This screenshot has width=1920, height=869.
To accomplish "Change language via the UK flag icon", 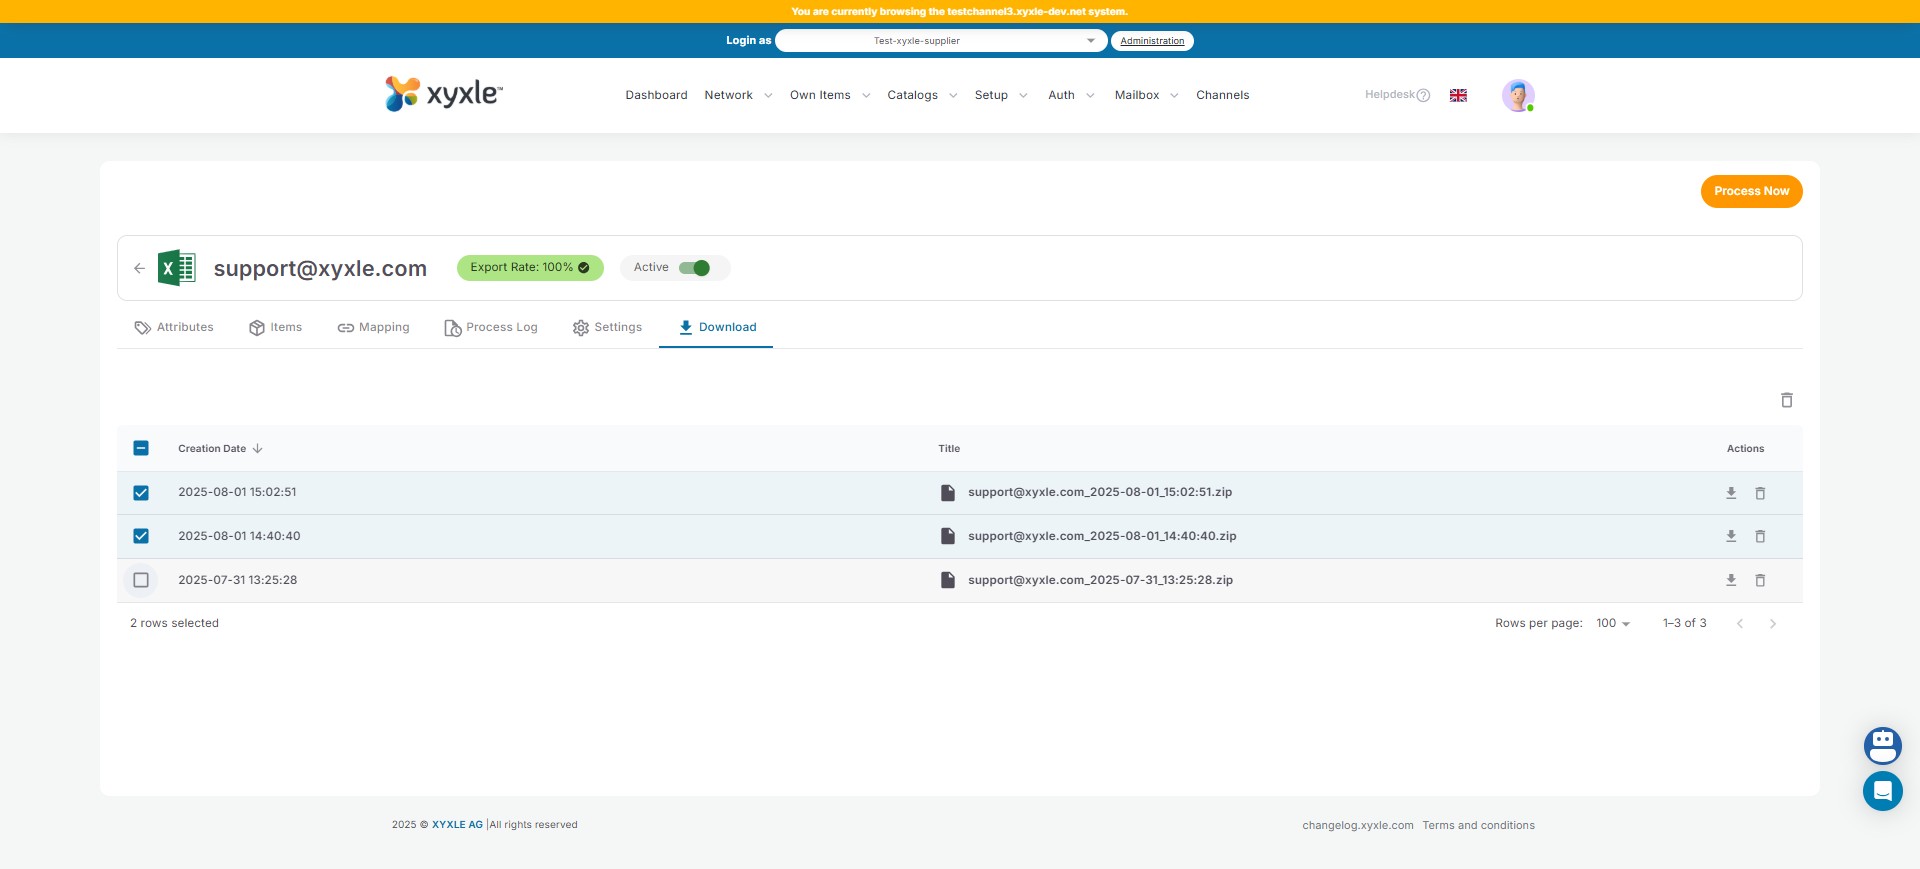I will click(x=1458, y=96).
